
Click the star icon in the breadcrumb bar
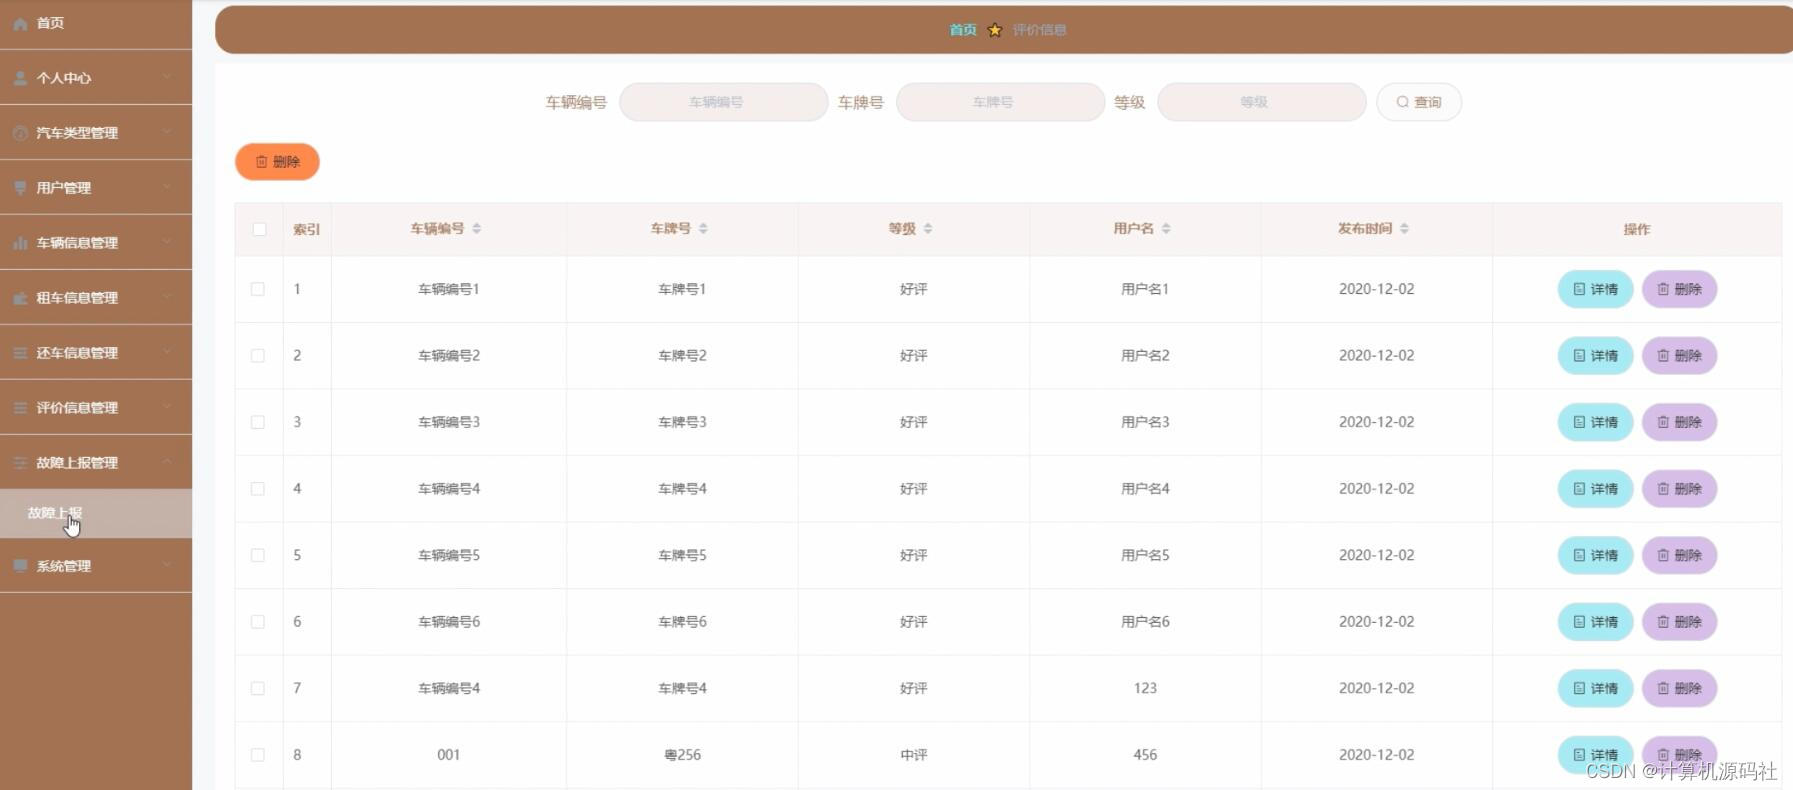tap(994, 30)
